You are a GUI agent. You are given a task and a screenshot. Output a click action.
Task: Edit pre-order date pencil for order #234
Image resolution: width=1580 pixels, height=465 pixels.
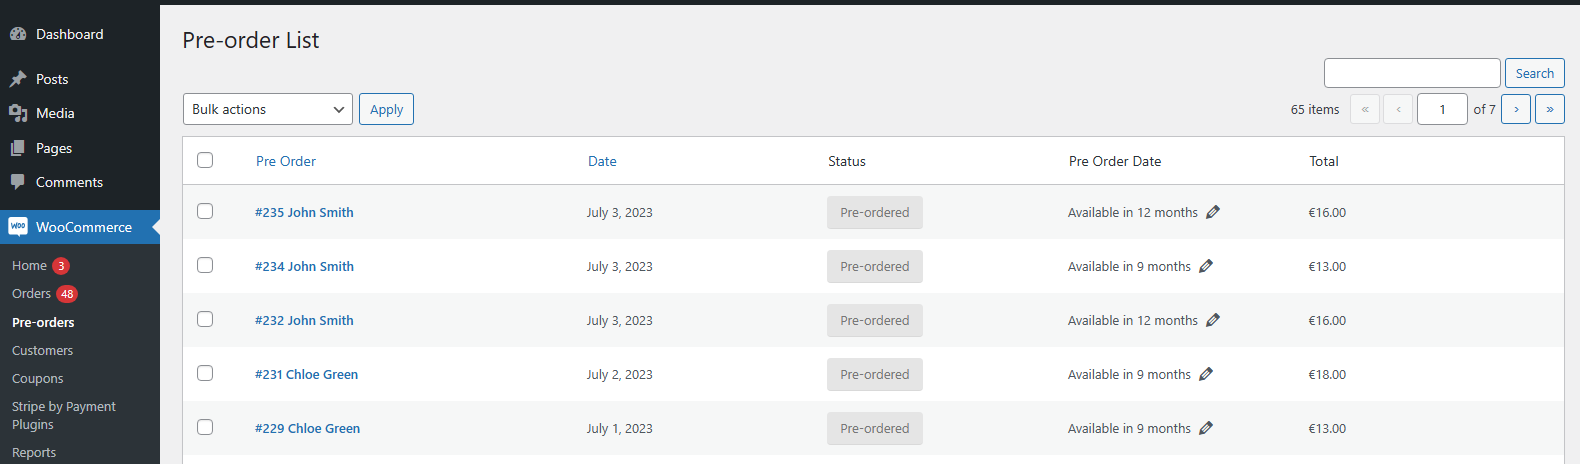pos(1206,266)
